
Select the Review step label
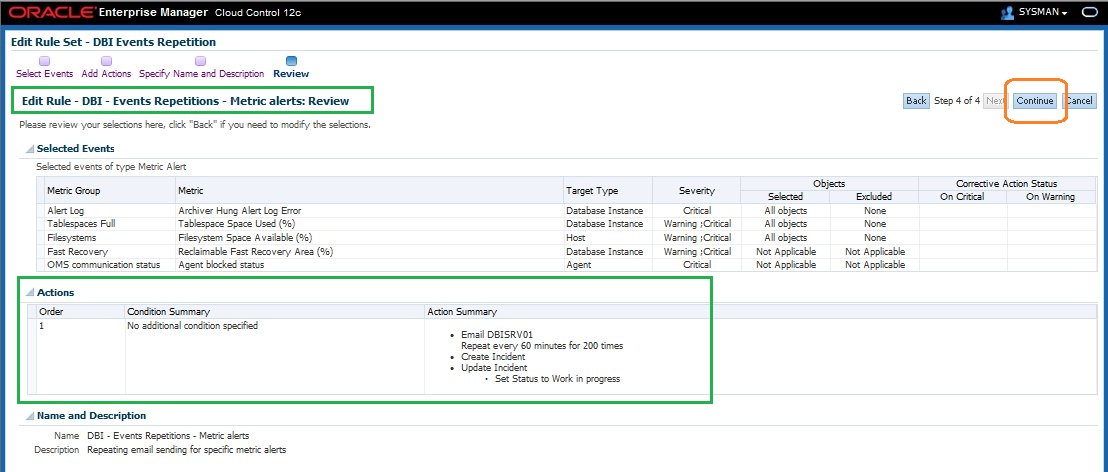coord(291,73)
